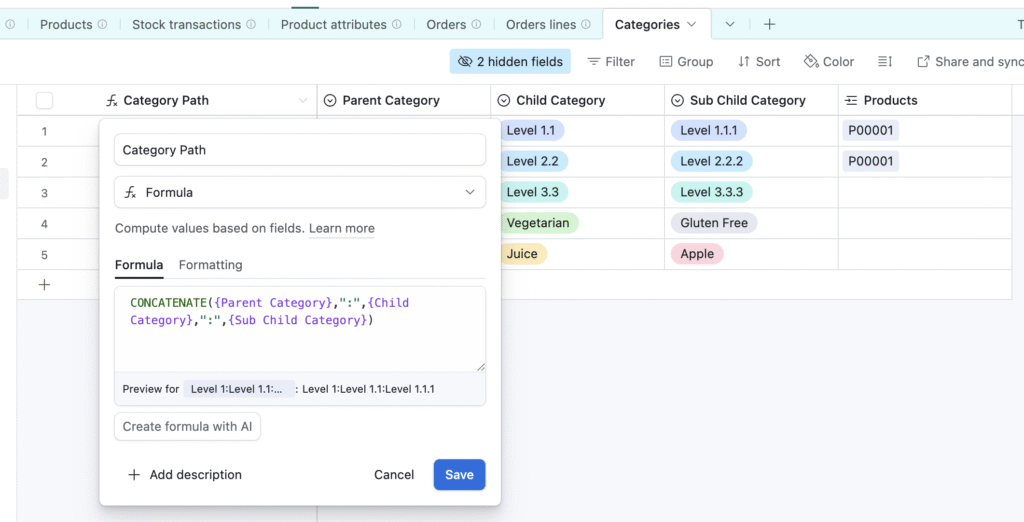Click info icon next to Product attributes tab
The image size is (1024, 522).
pyautogui.click(x=396, y=24)
